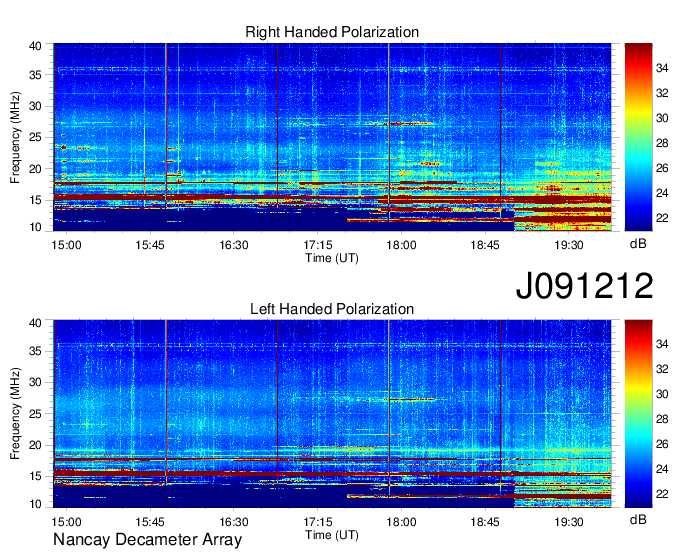Click the 'dB' unit under Left Handed color bar
The image size is (680, 552).
coord(638,520)
